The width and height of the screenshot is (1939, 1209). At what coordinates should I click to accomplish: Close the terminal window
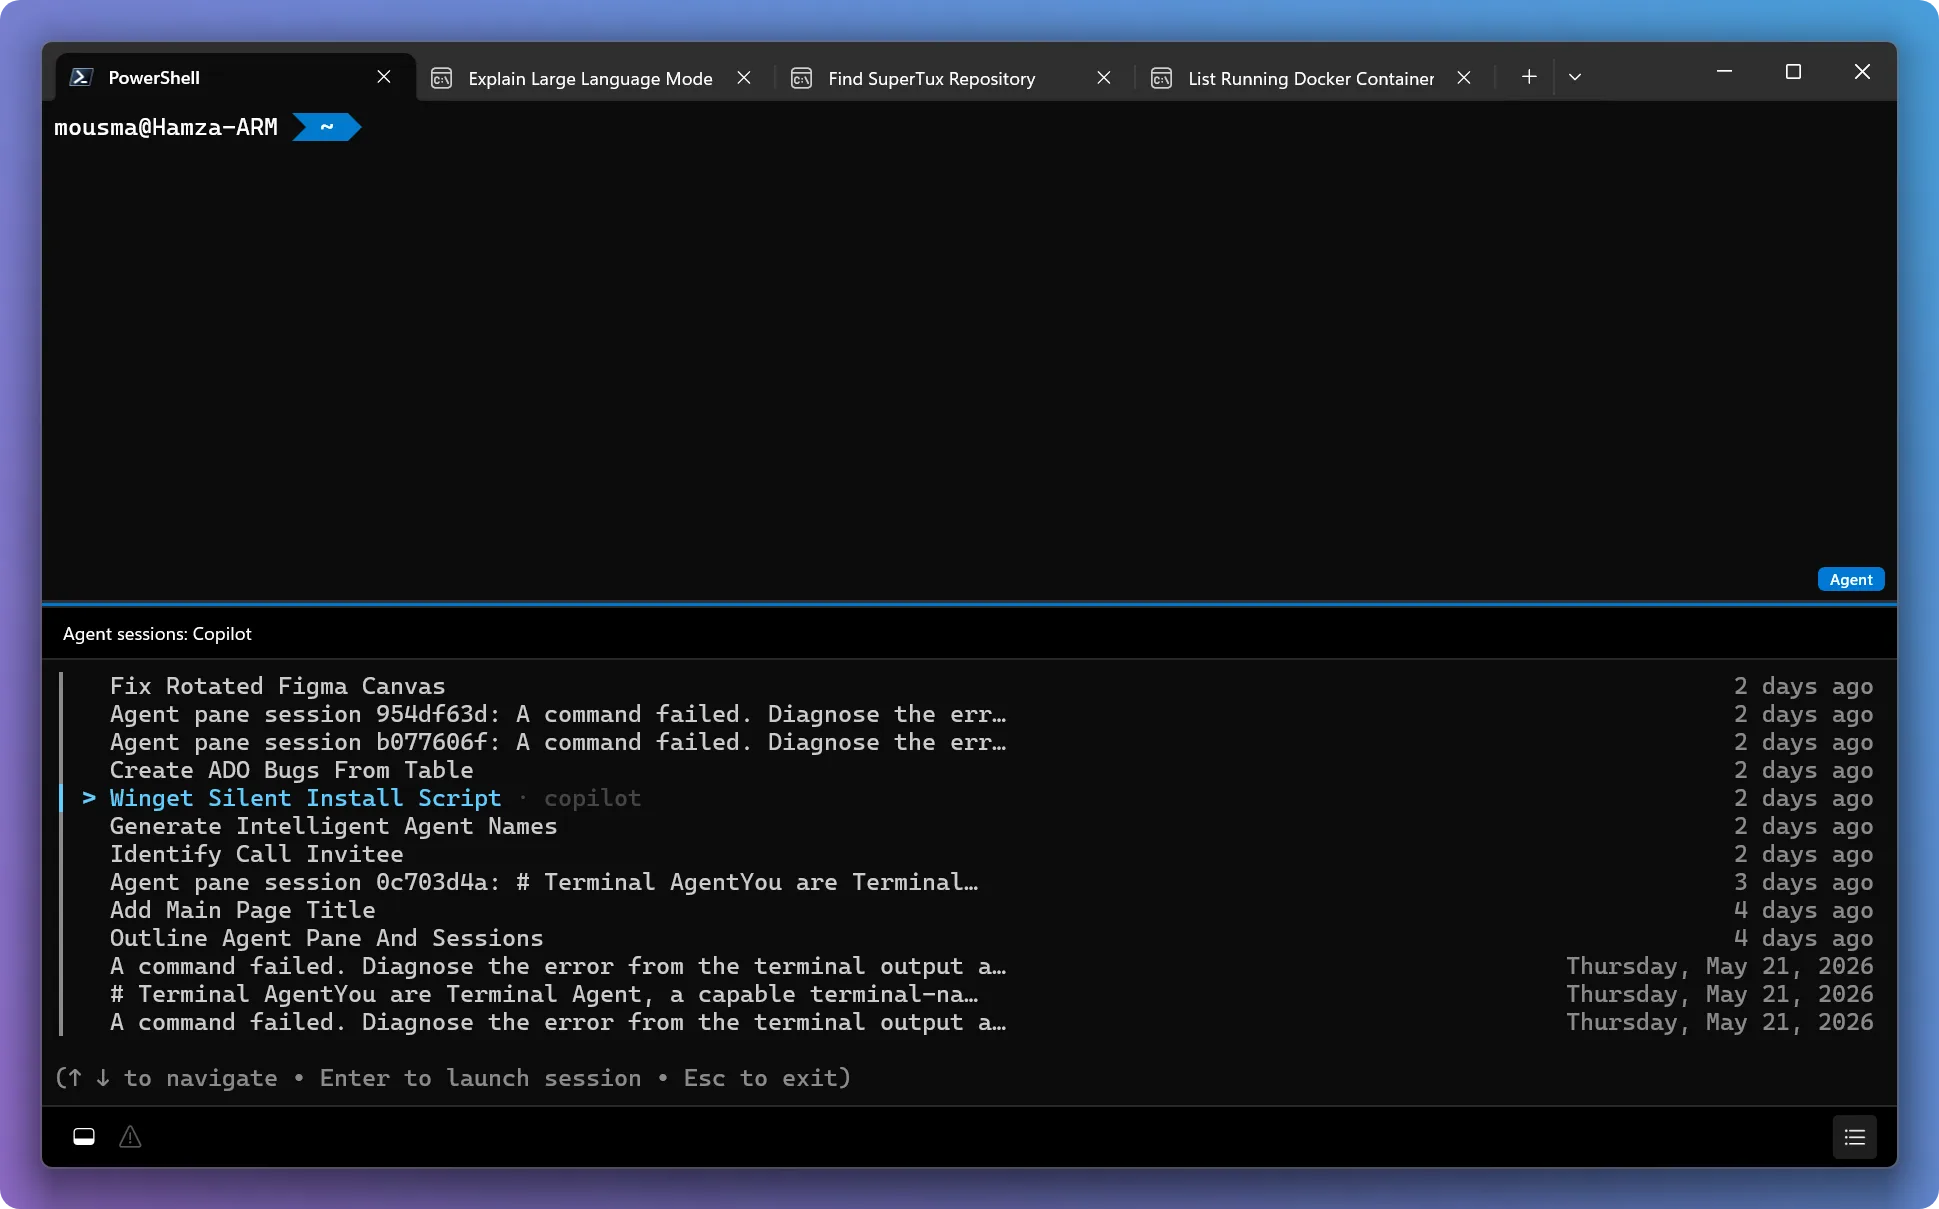tap(1862, 72)
